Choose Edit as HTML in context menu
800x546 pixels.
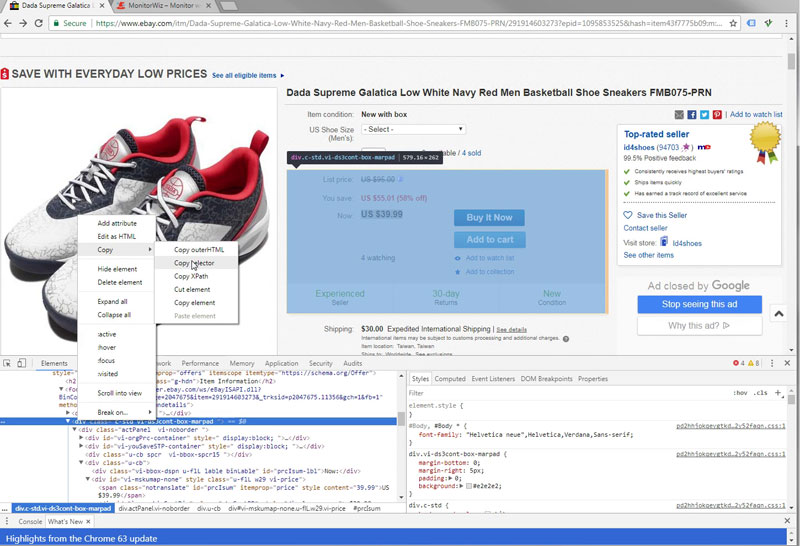117,236
